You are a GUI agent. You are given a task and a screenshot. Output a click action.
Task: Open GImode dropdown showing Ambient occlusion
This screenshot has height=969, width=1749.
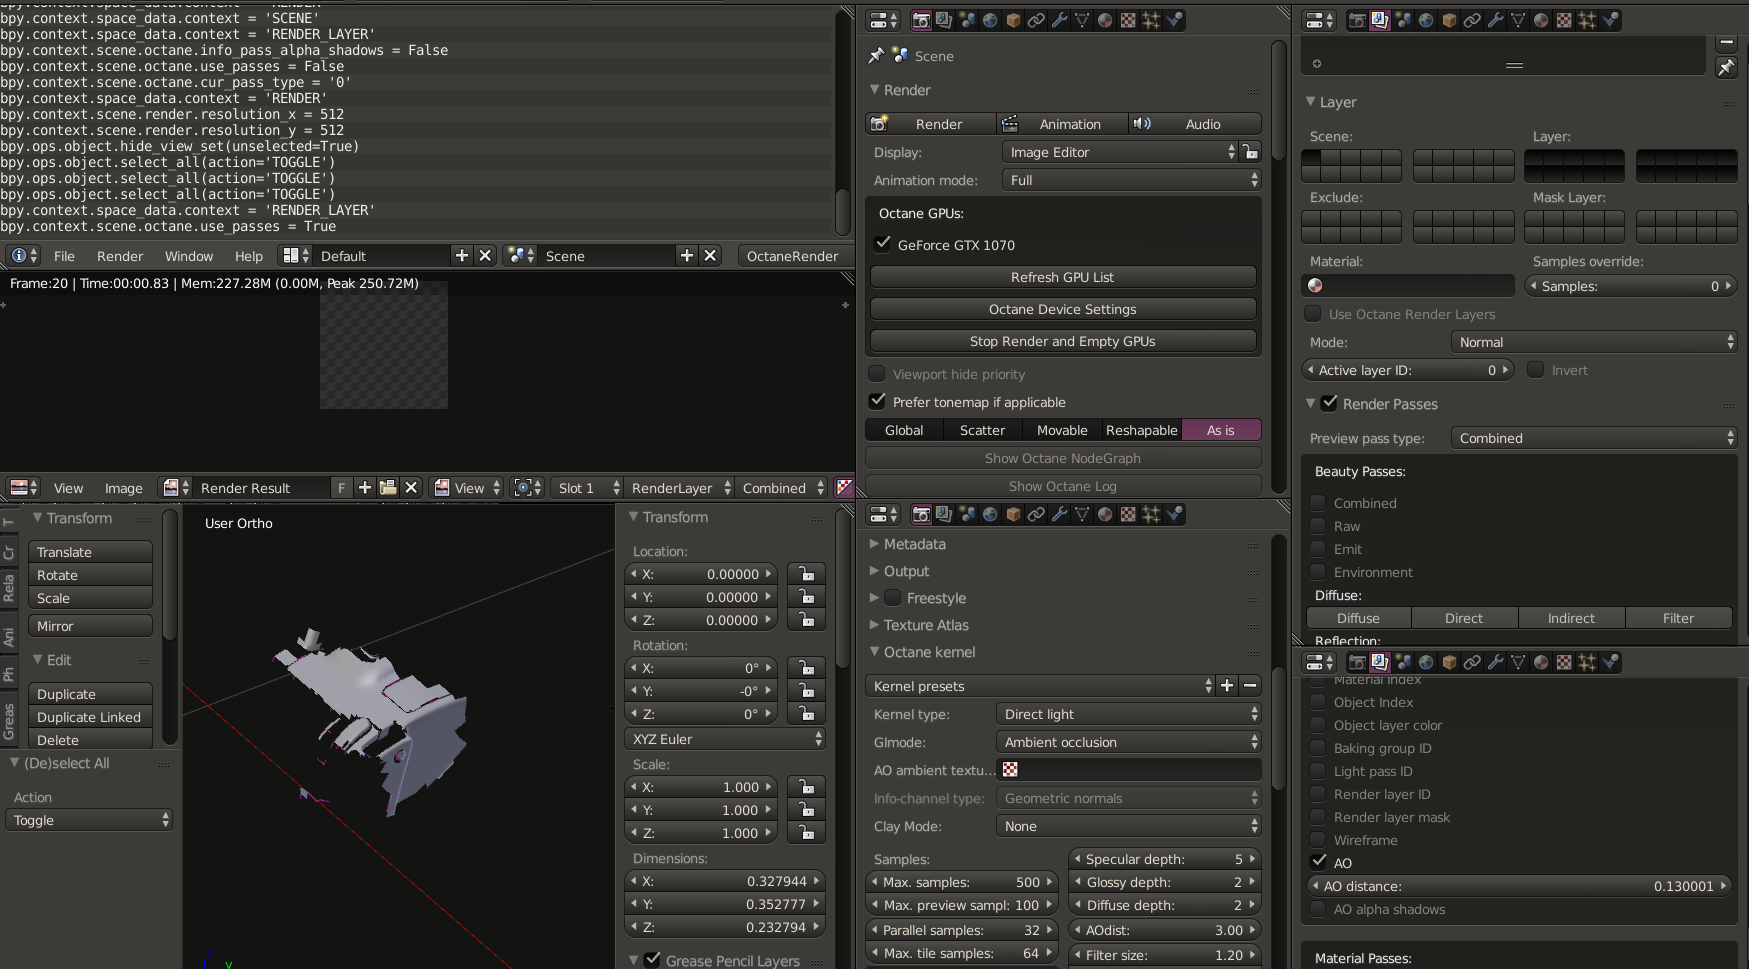coord(1128,742)
